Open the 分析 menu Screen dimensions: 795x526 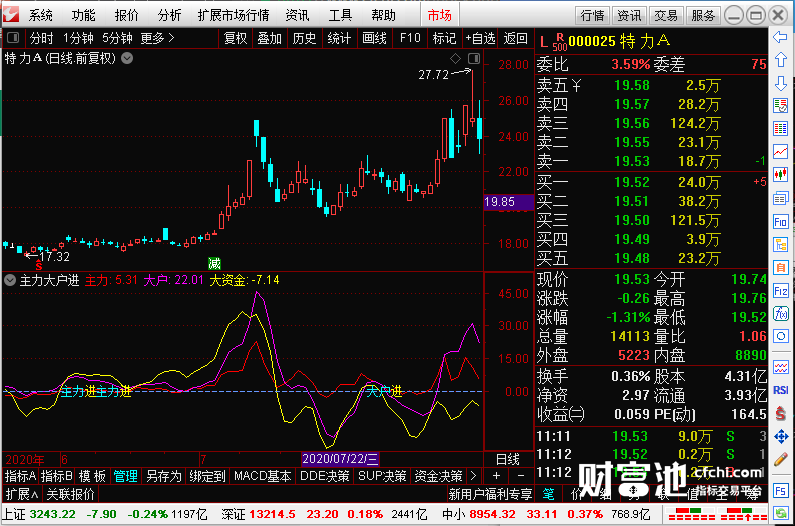tap(169, 15)
